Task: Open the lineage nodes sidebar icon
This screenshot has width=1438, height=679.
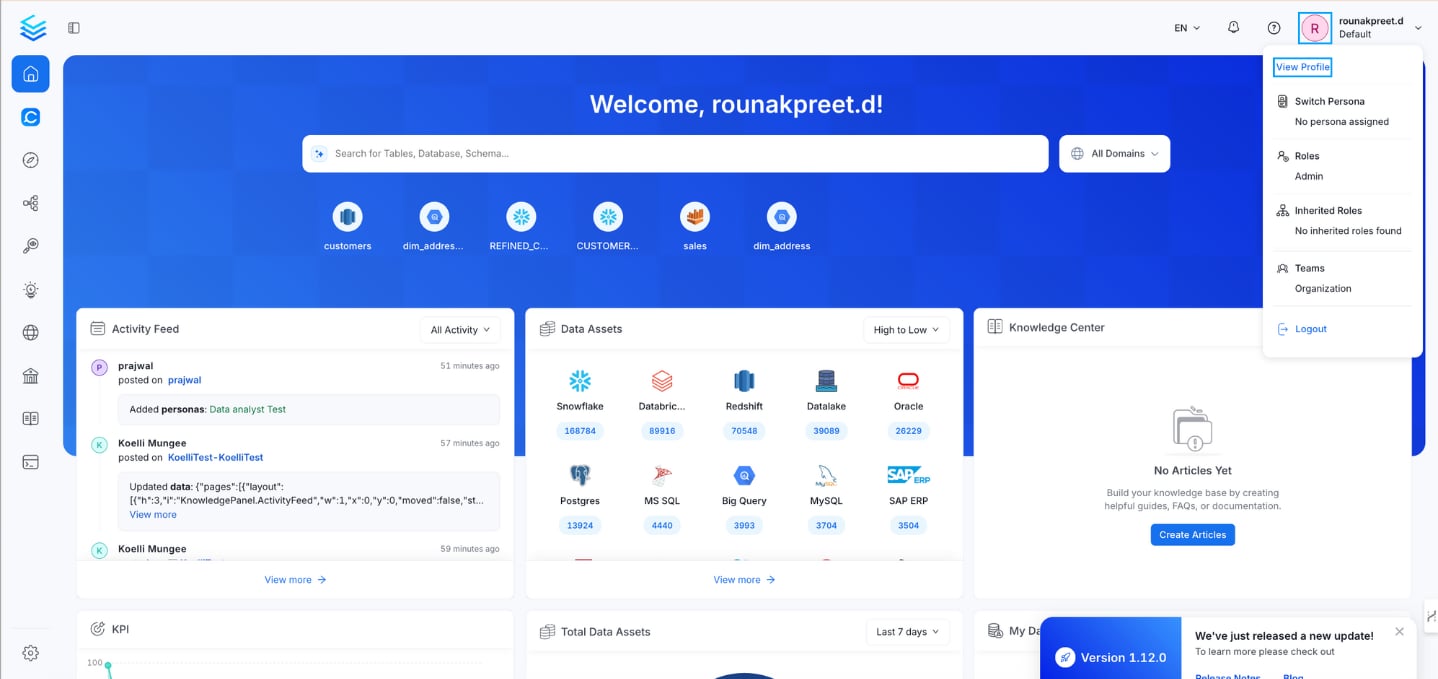Action: [30, 203]
